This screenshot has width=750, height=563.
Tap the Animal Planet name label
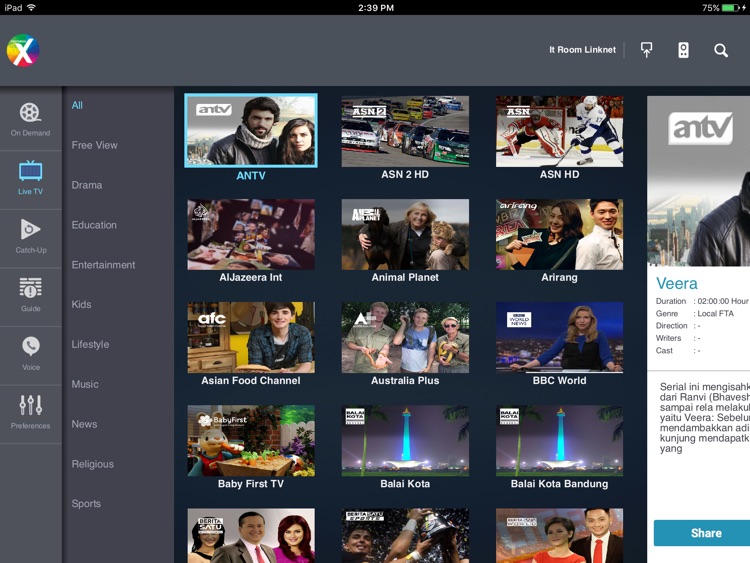405,277
